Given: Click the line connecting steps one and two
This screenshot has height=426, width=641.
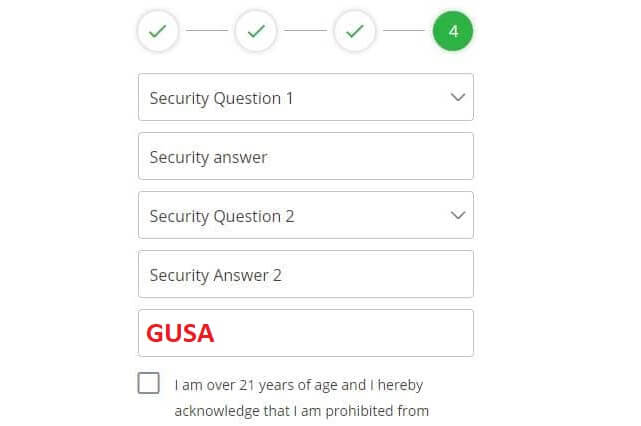Looking at the screenshot, I should point(207,31).
